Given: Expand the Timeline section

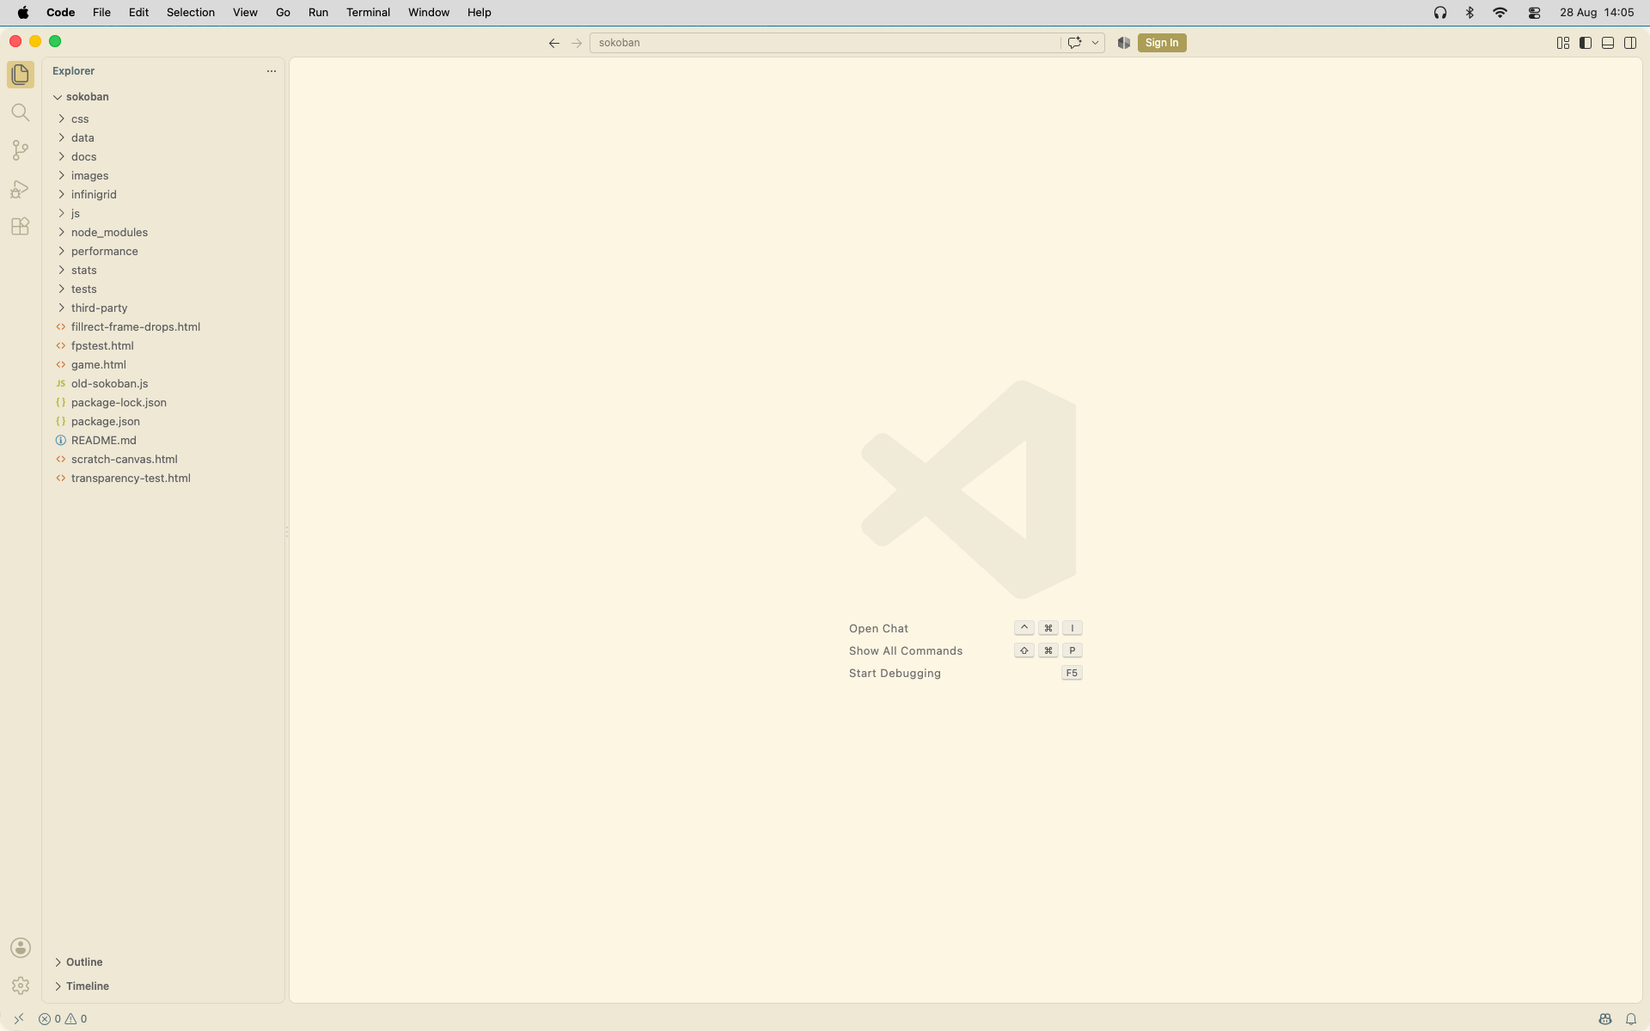Looking at the screenshot, I should click(x=163, y=986).
